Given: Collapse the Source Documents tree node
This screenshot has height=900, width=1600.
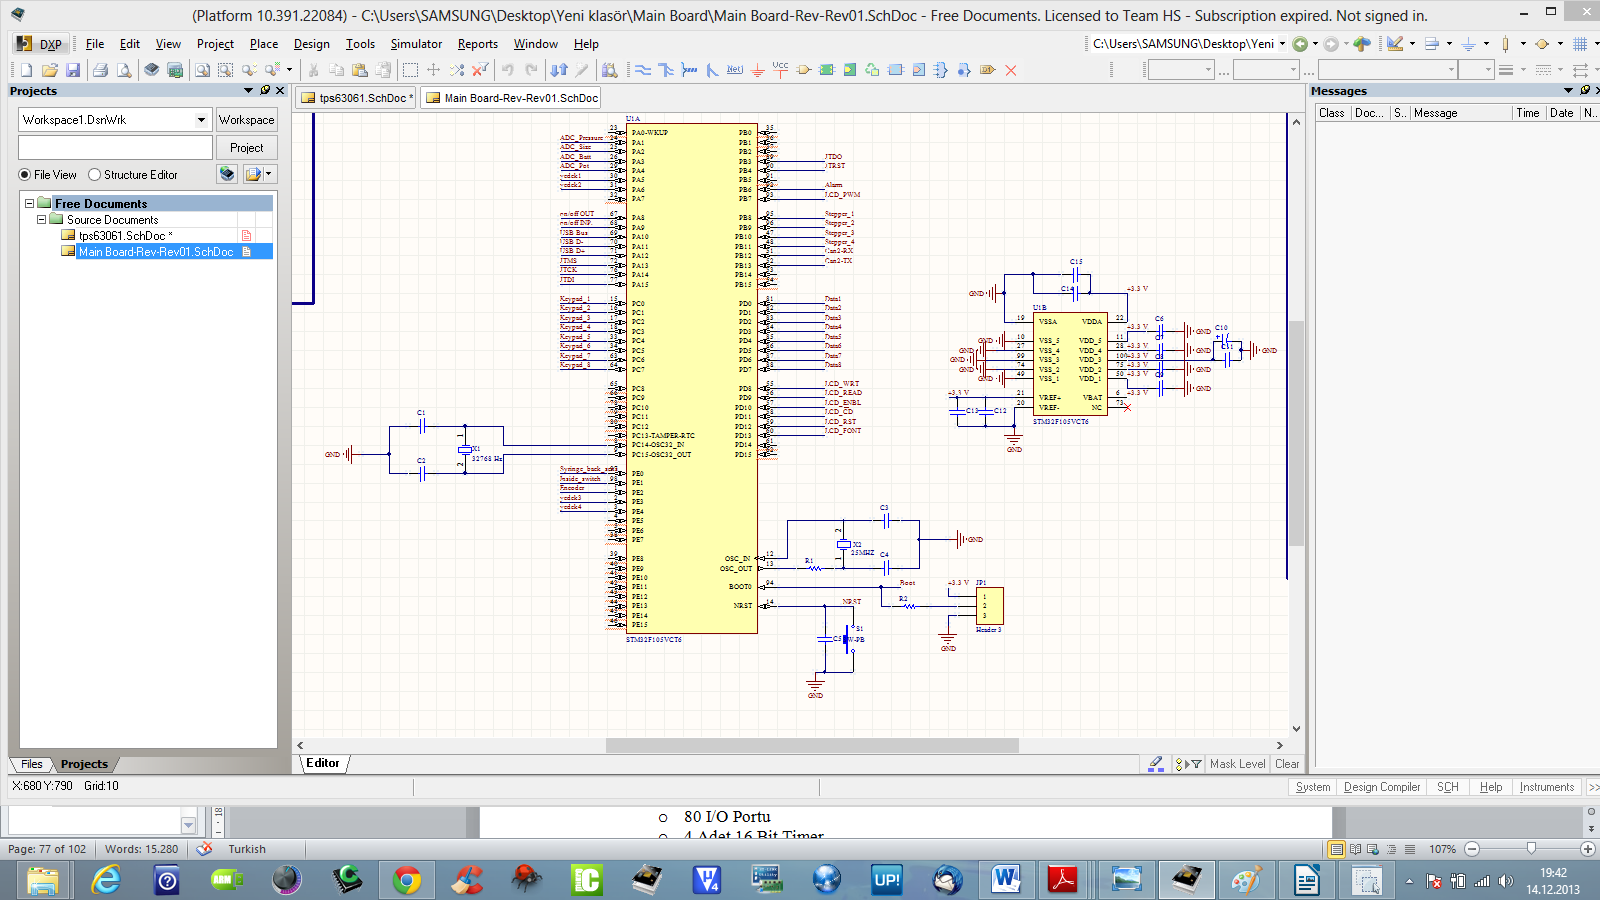Looking at the screenshot, I should pyautogui.click(x=41, y=219).
